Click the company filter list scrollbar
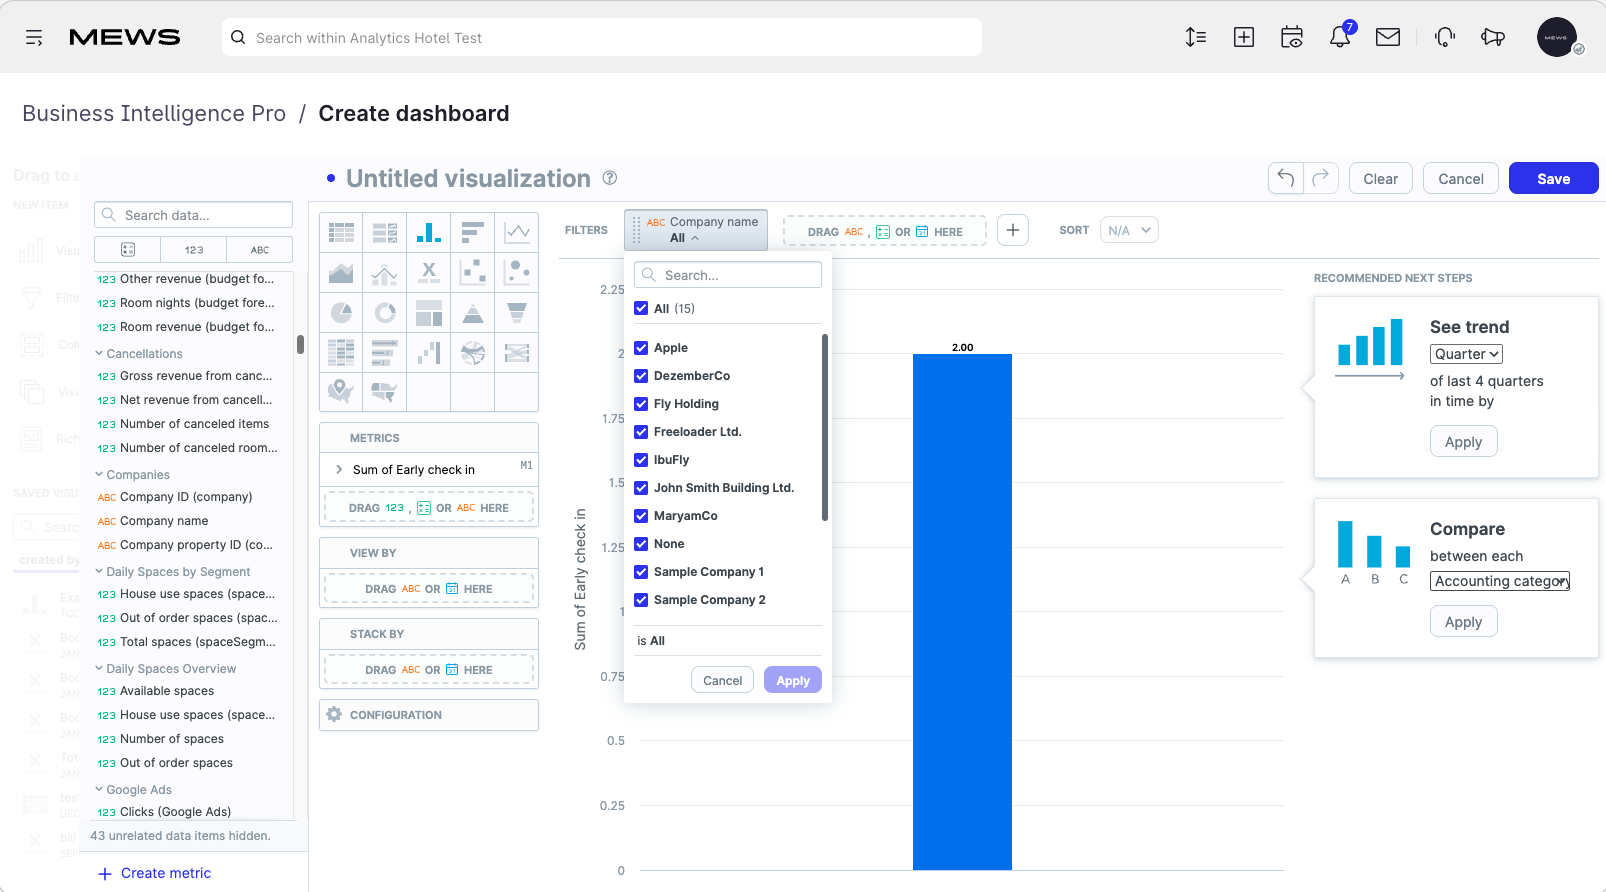 click(825, 428)
